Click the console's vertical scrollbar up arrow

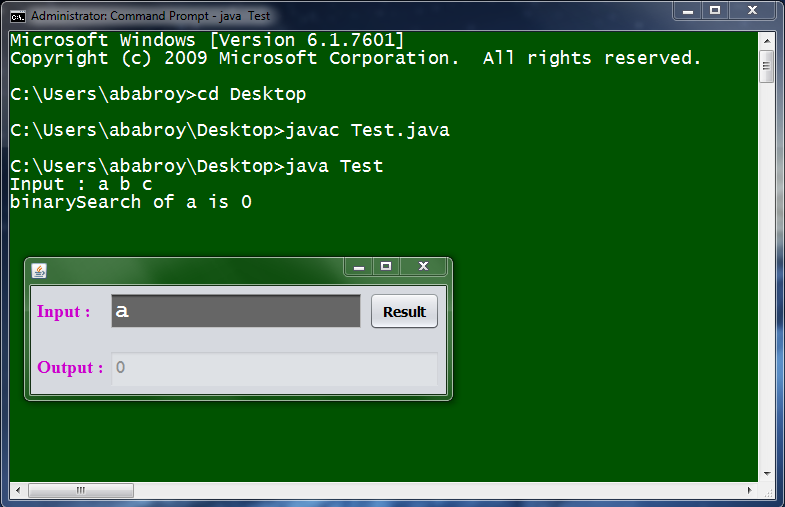click(x=767, y=41)
